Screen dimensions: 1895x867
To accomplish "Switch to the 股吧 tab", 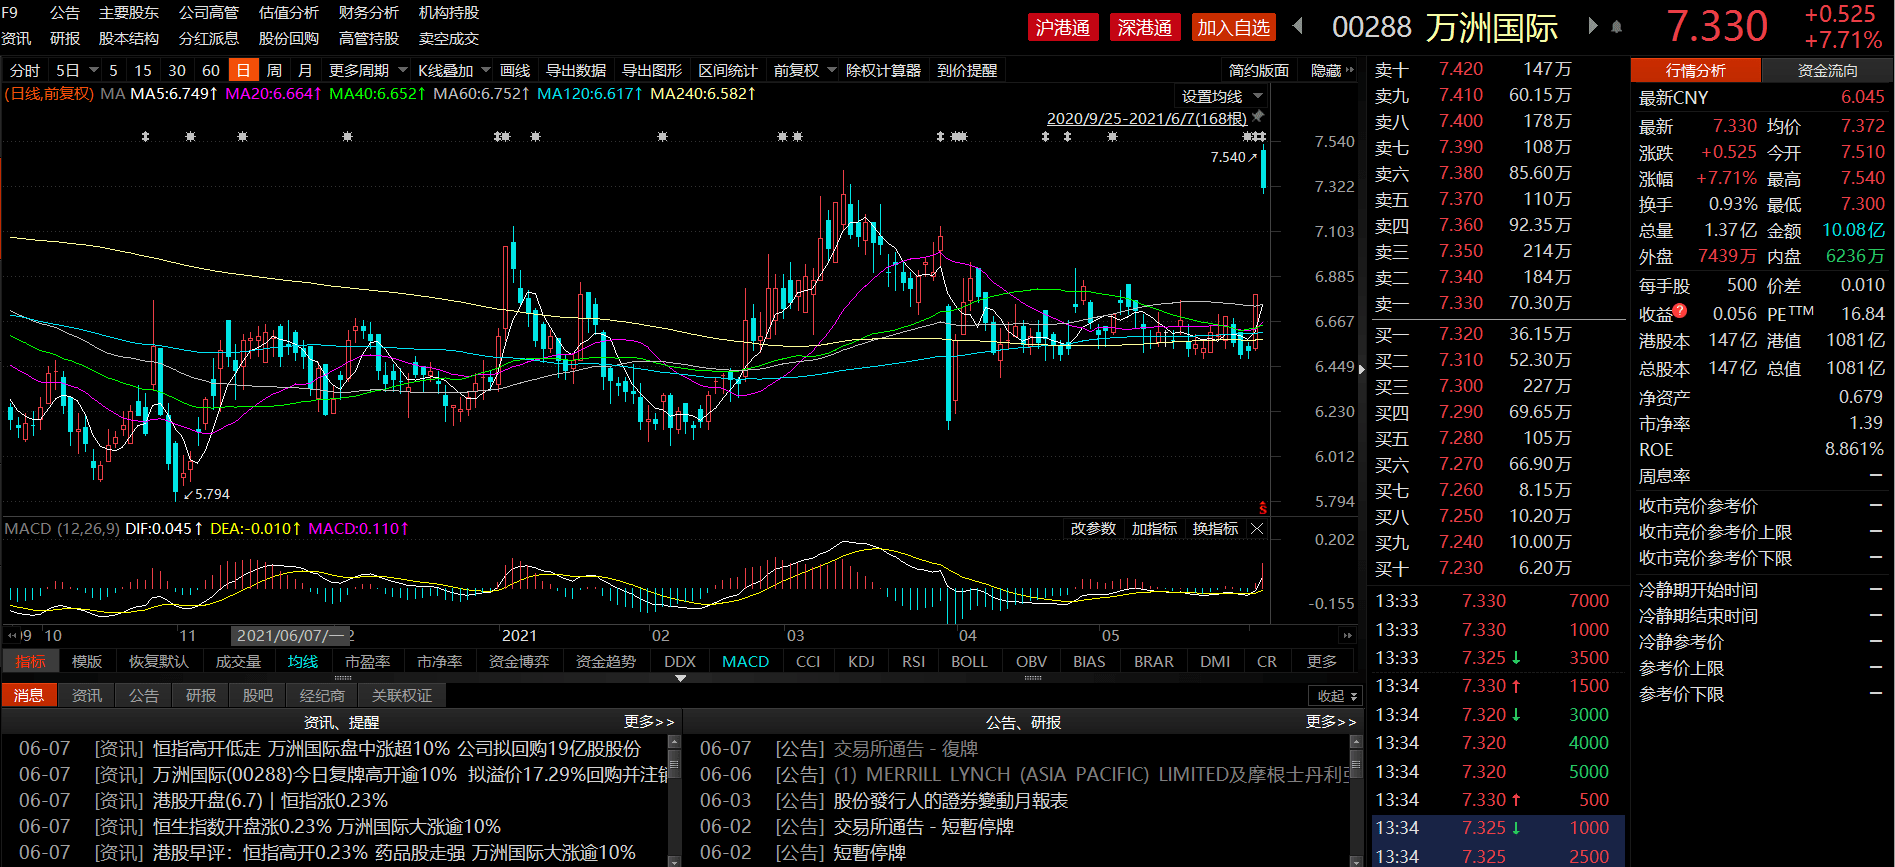I will (x=257, y=695).
